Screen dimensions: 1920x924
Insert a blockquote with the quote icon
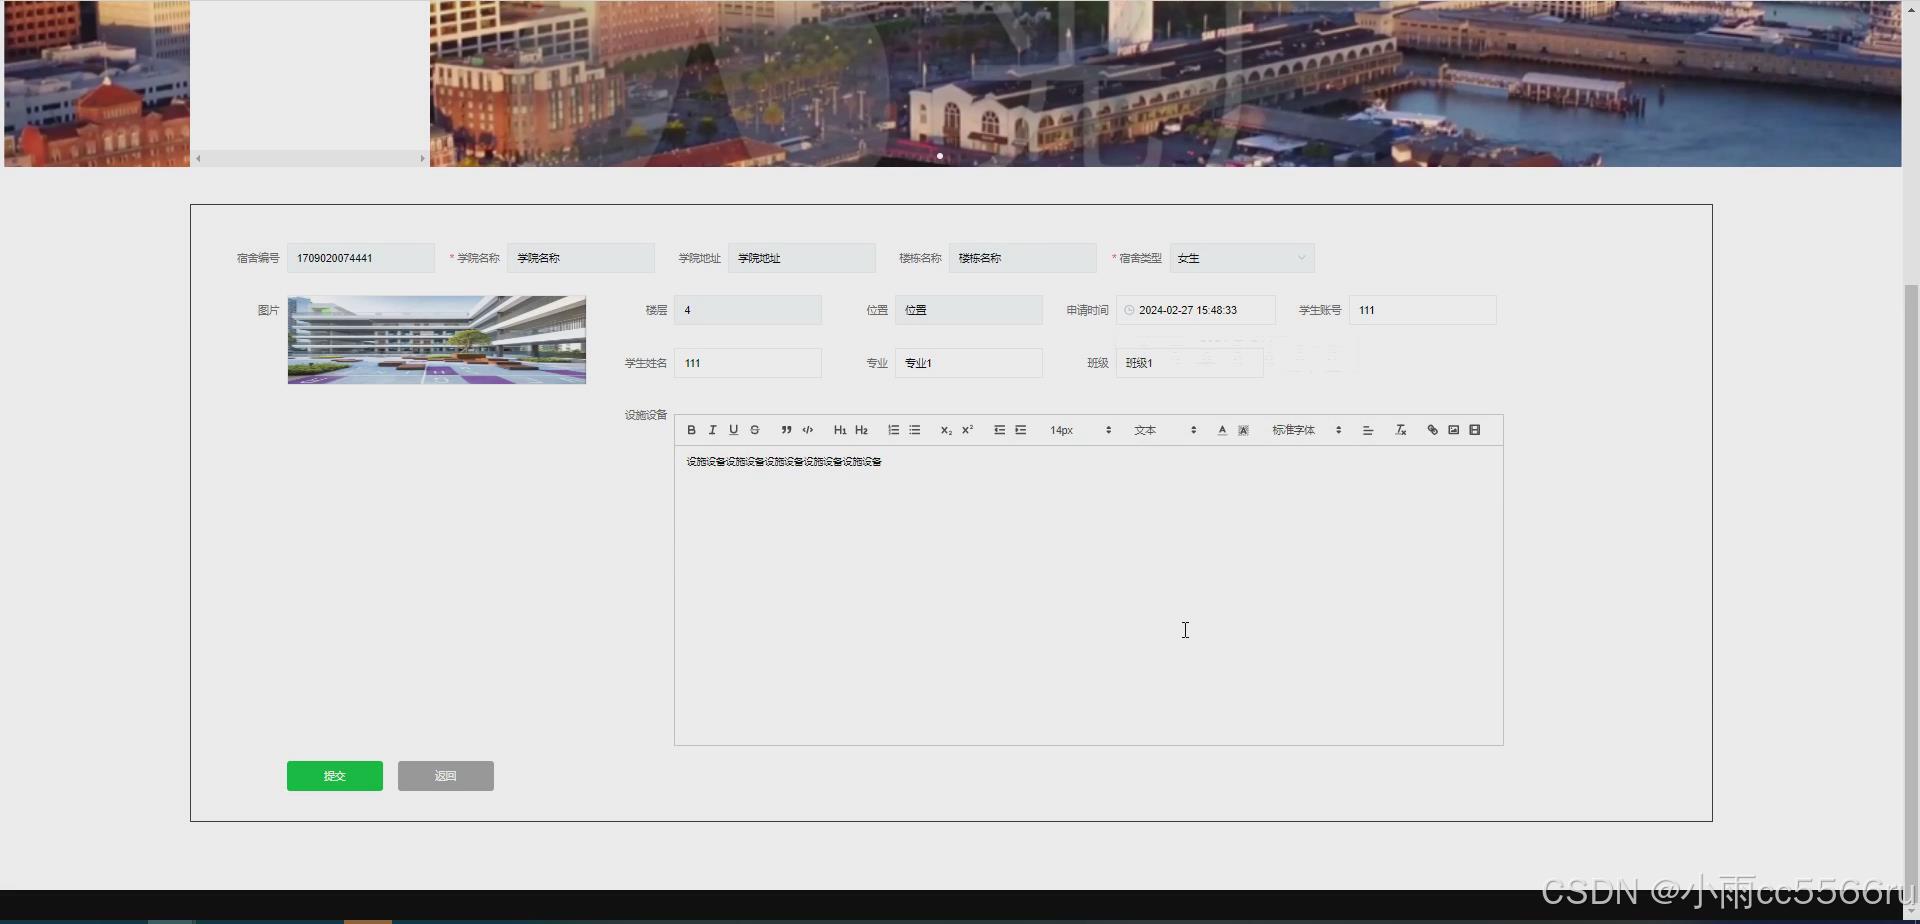[787, 430]
